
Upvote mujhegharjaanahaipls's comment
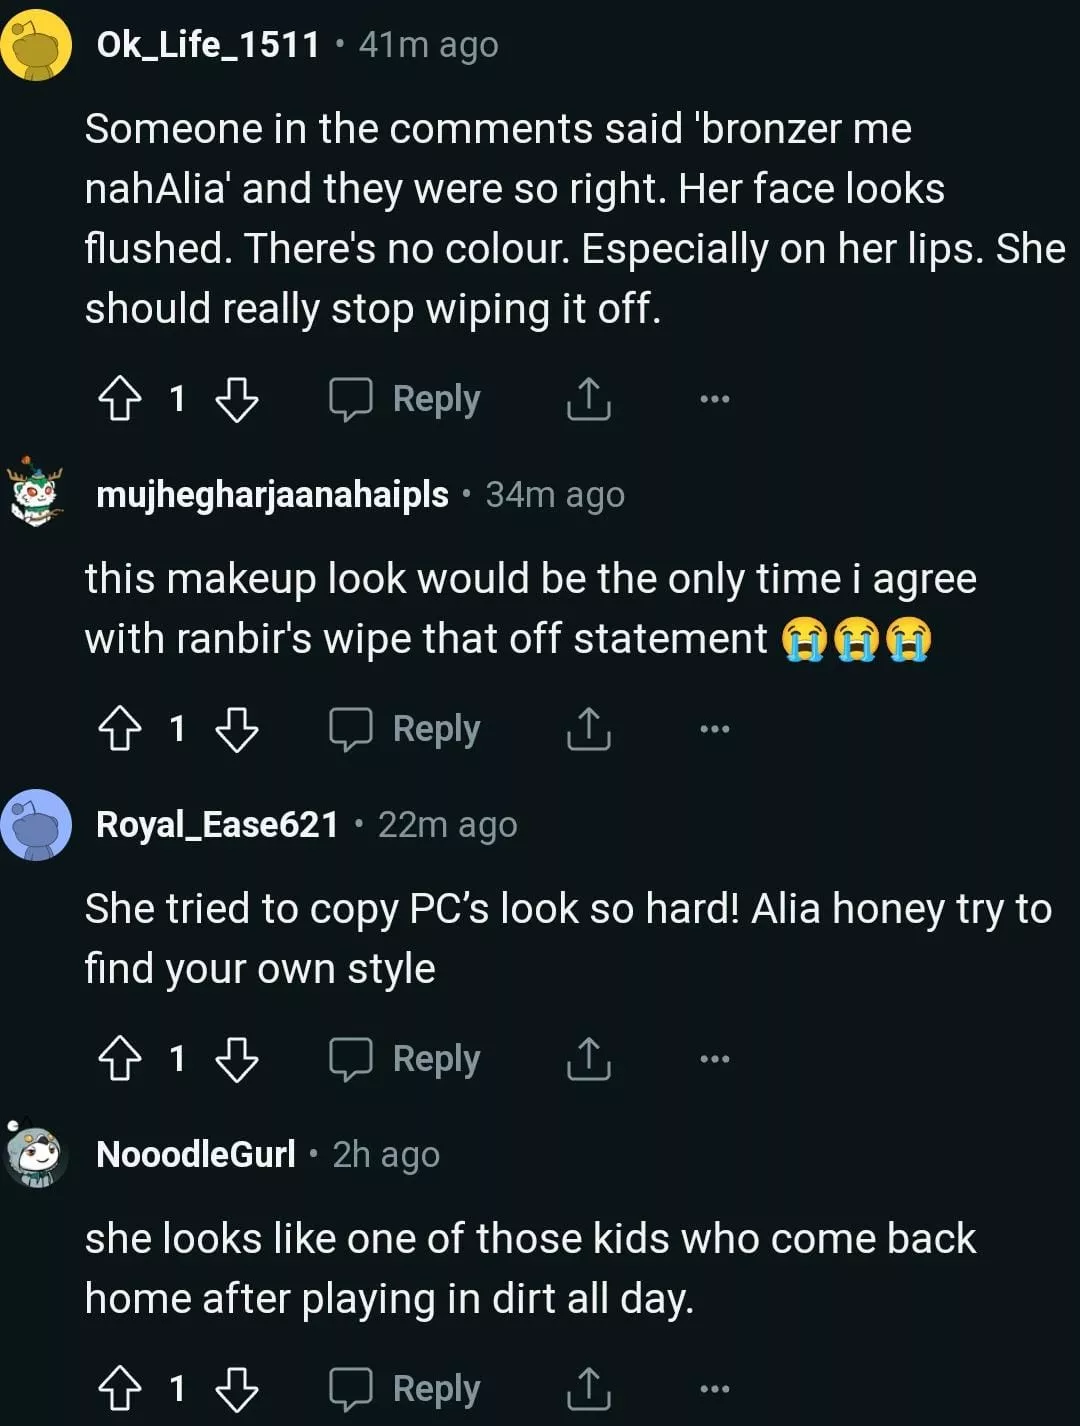coord(120,729)
